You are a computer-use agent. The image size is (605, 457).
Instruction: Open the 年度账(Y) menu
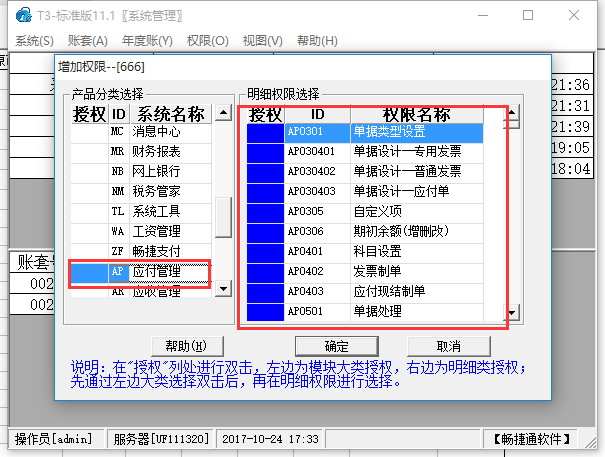(x=147, y=41)
